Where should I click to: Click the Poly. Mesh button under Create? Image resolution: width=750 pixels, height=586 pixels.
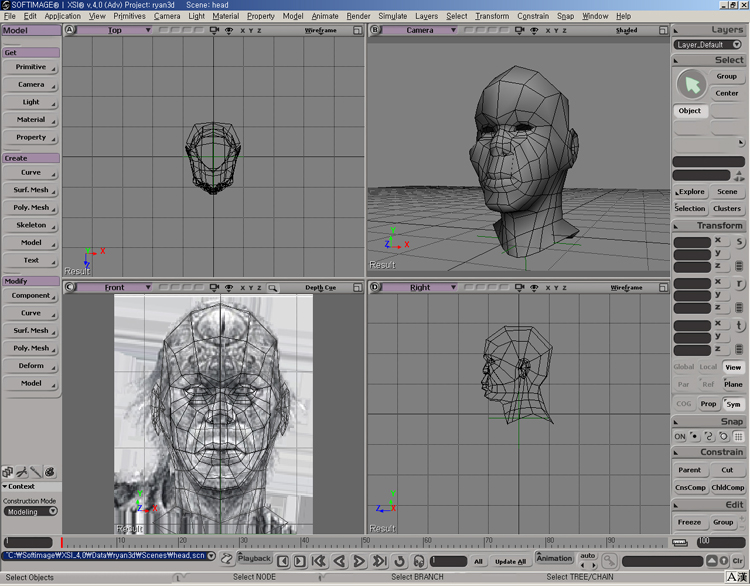click(31, 208)
